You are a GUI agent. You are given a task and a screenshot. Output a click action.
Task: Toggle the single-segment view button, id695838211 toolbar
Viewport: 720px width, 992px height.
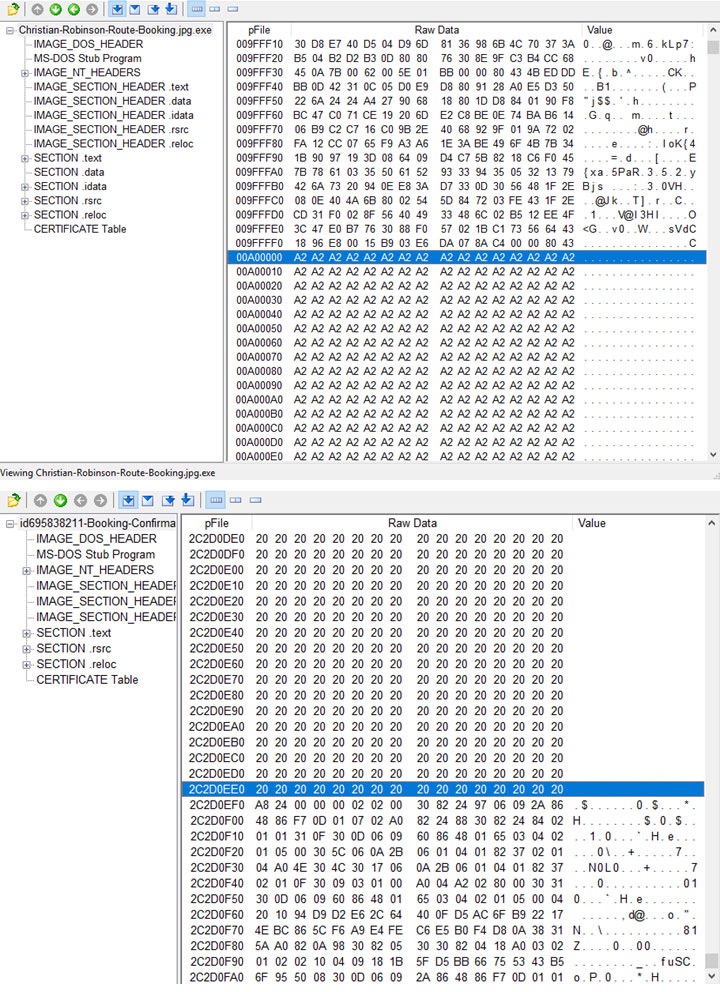point(256,500)
